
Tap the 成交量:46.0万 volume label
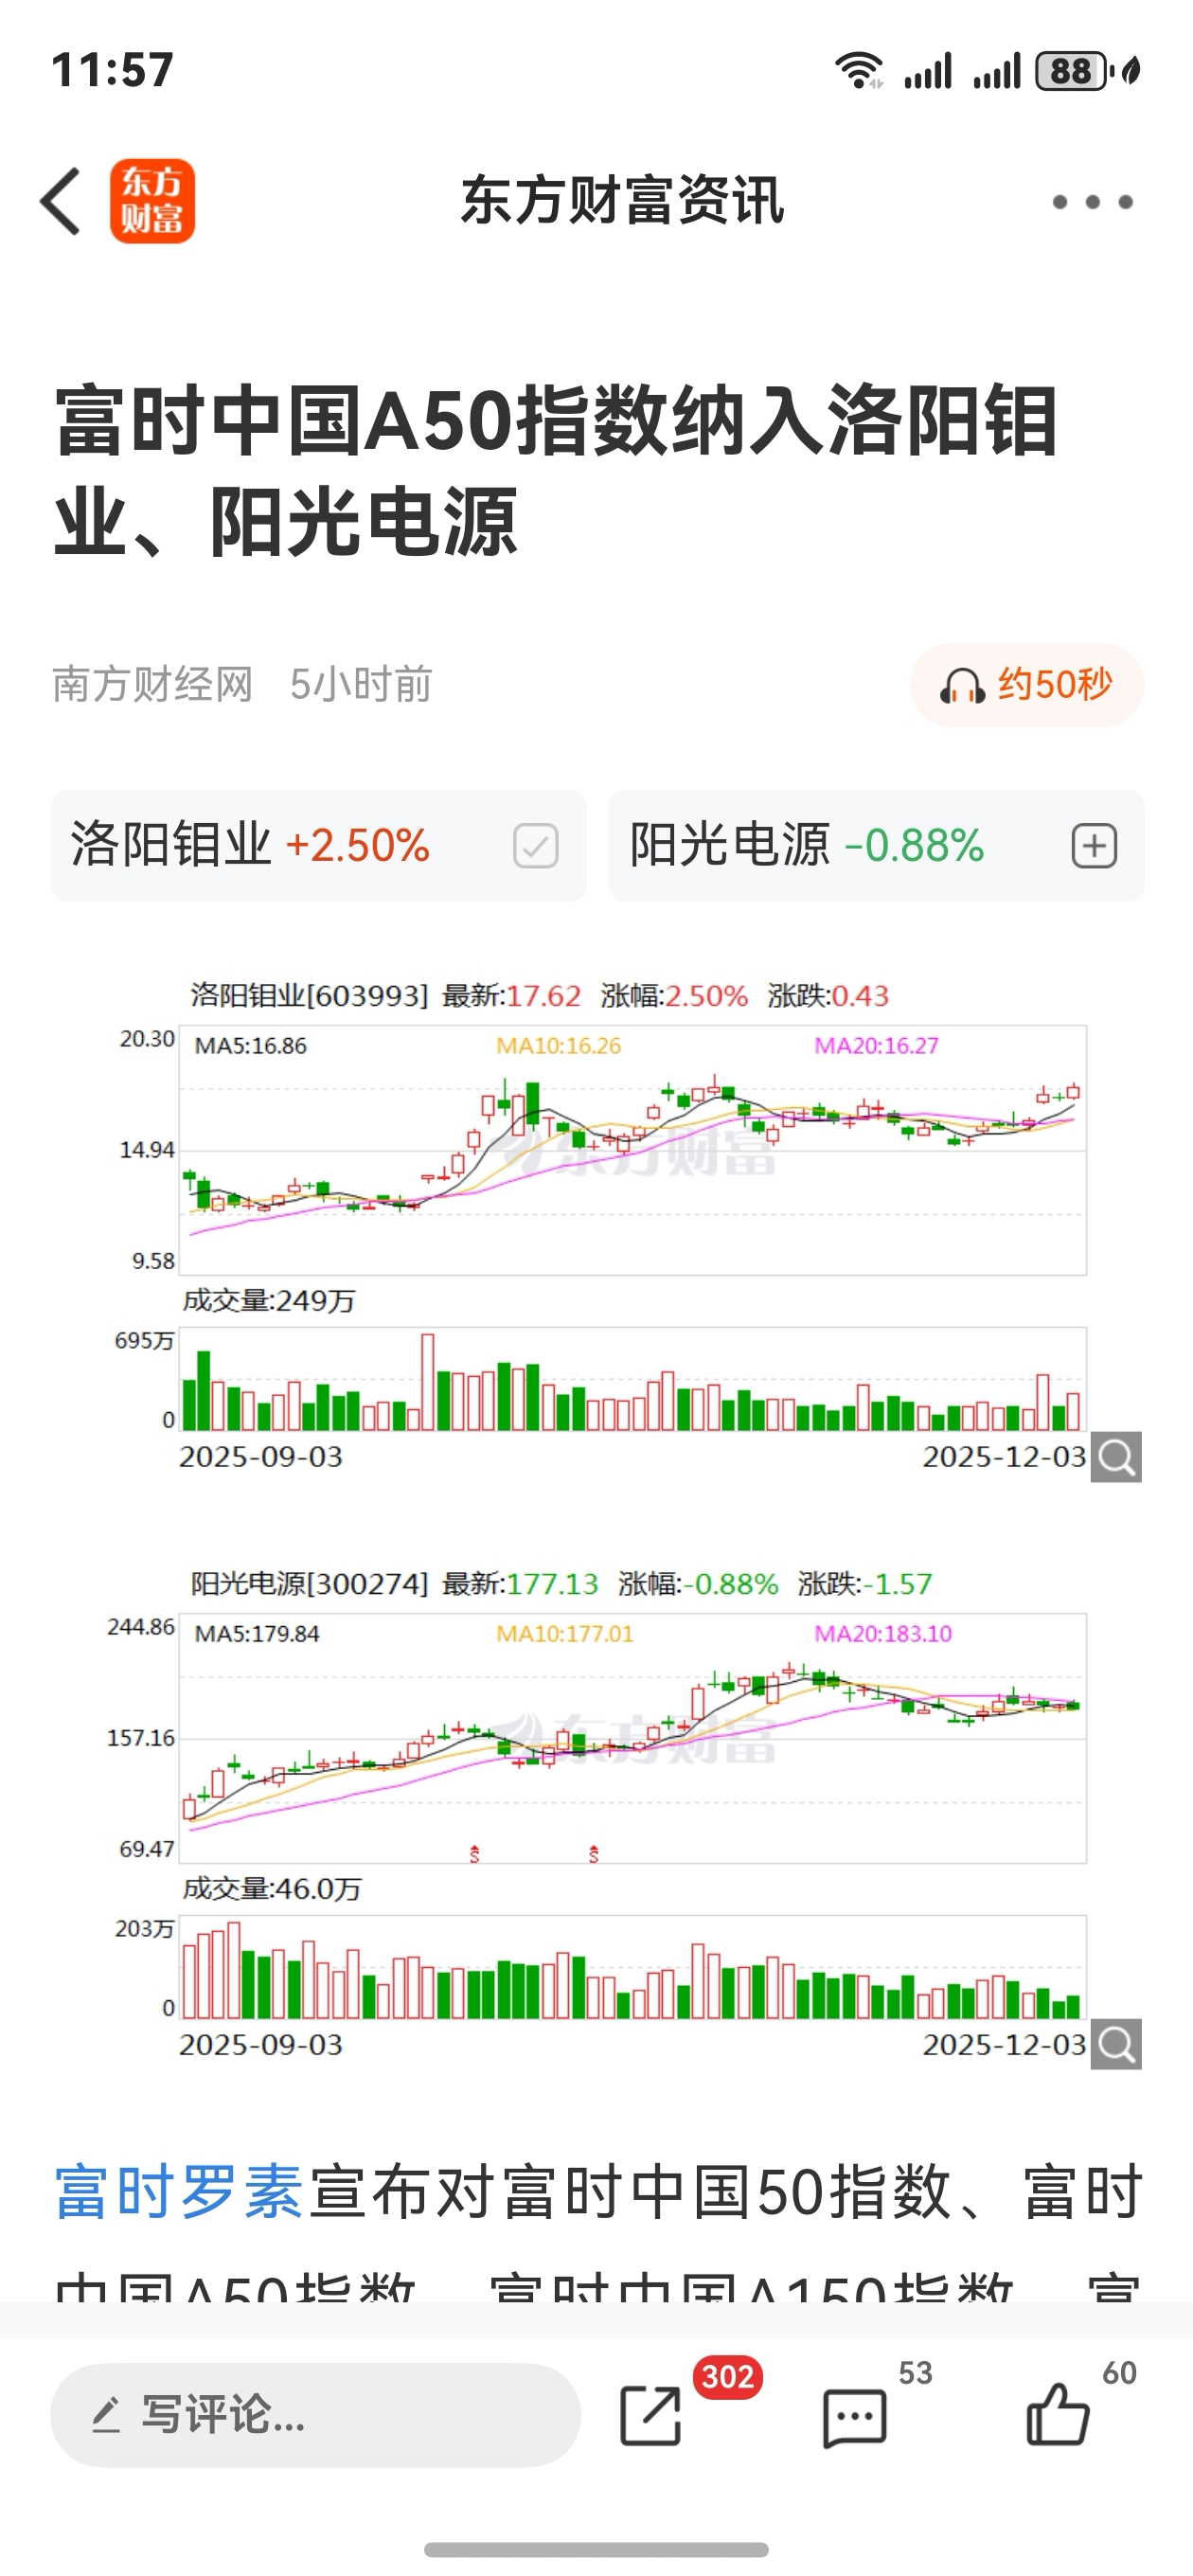(x=272, y=1888)
